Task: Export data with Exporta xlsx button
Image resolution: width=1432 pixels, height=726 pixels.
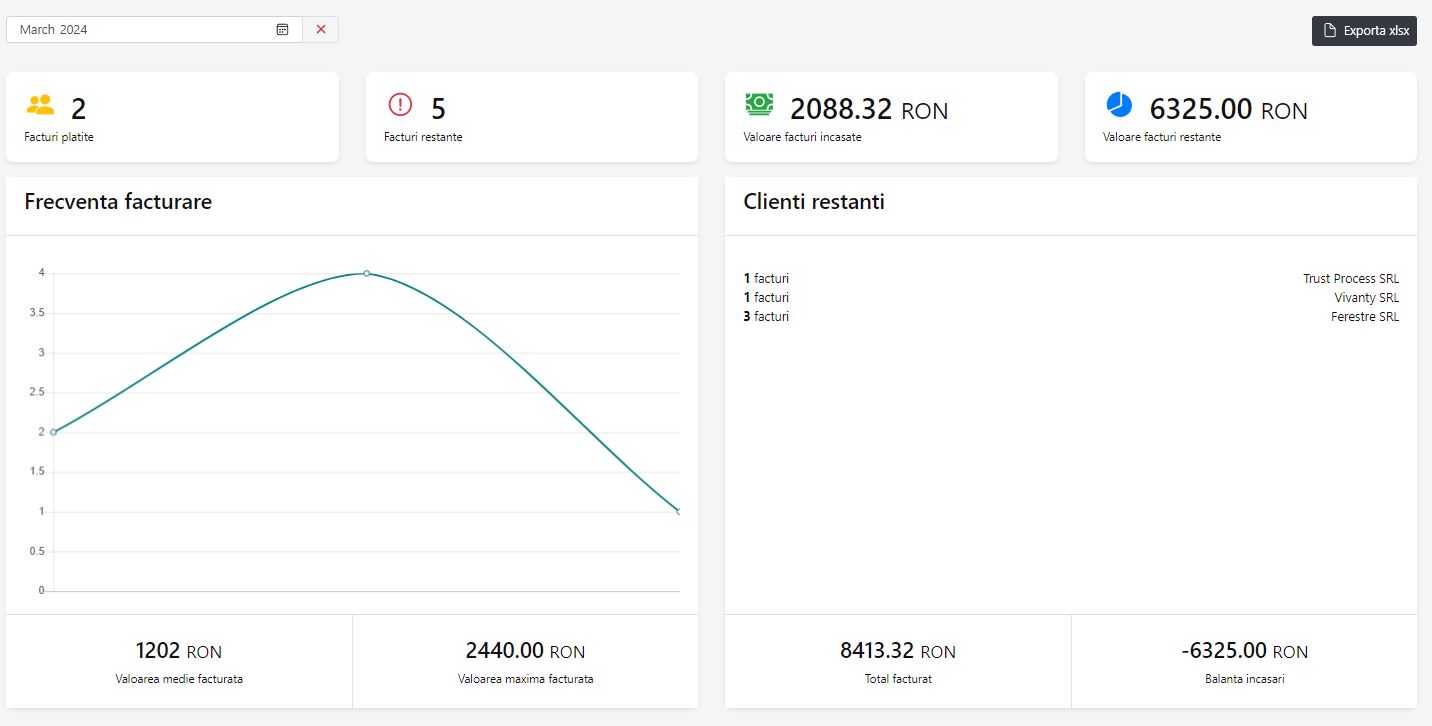Action: tap(1364, 30)
